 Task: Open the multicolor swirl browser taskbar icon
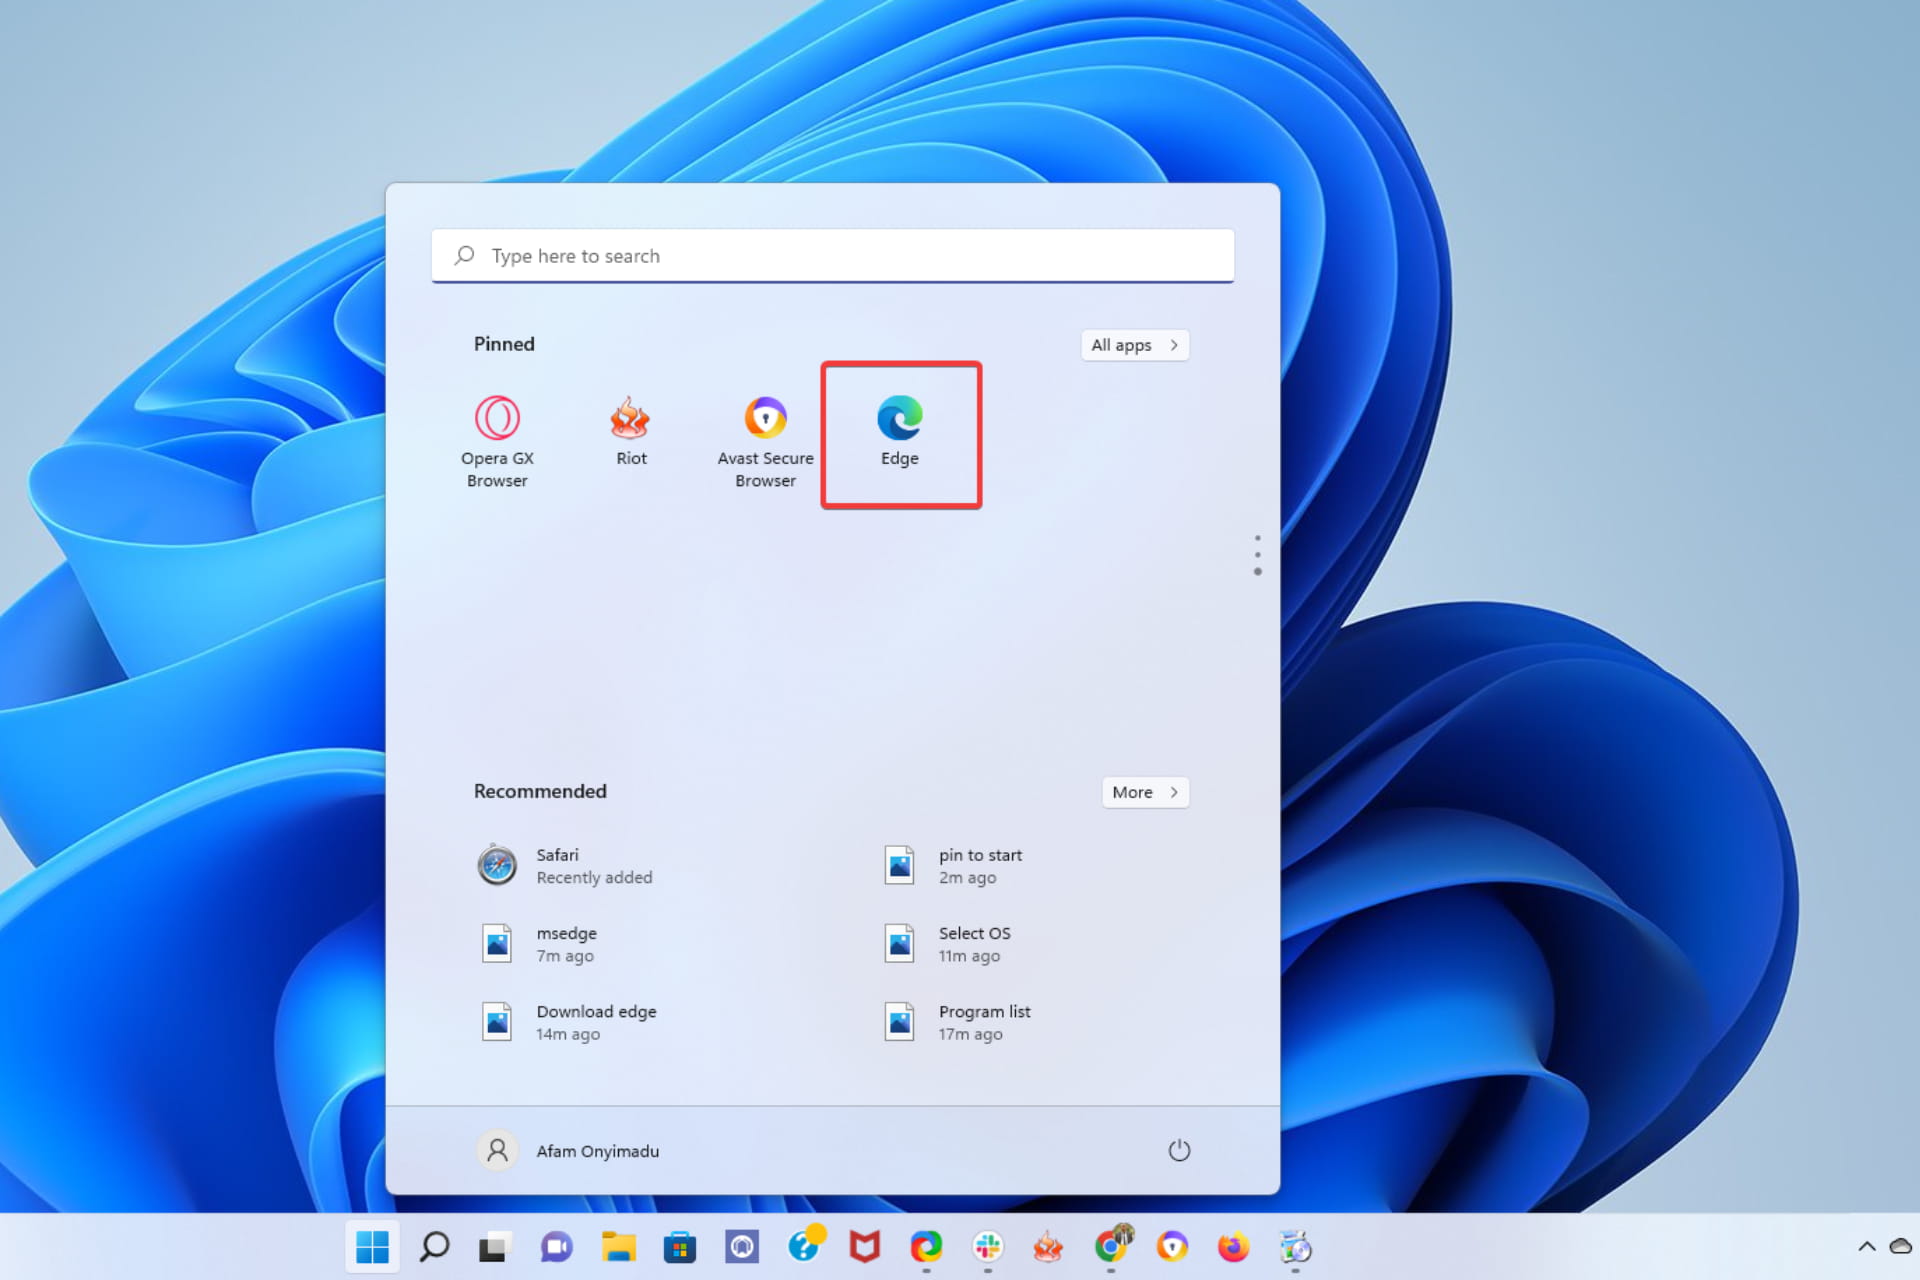pyautogui.click(x=926, y=1246)
